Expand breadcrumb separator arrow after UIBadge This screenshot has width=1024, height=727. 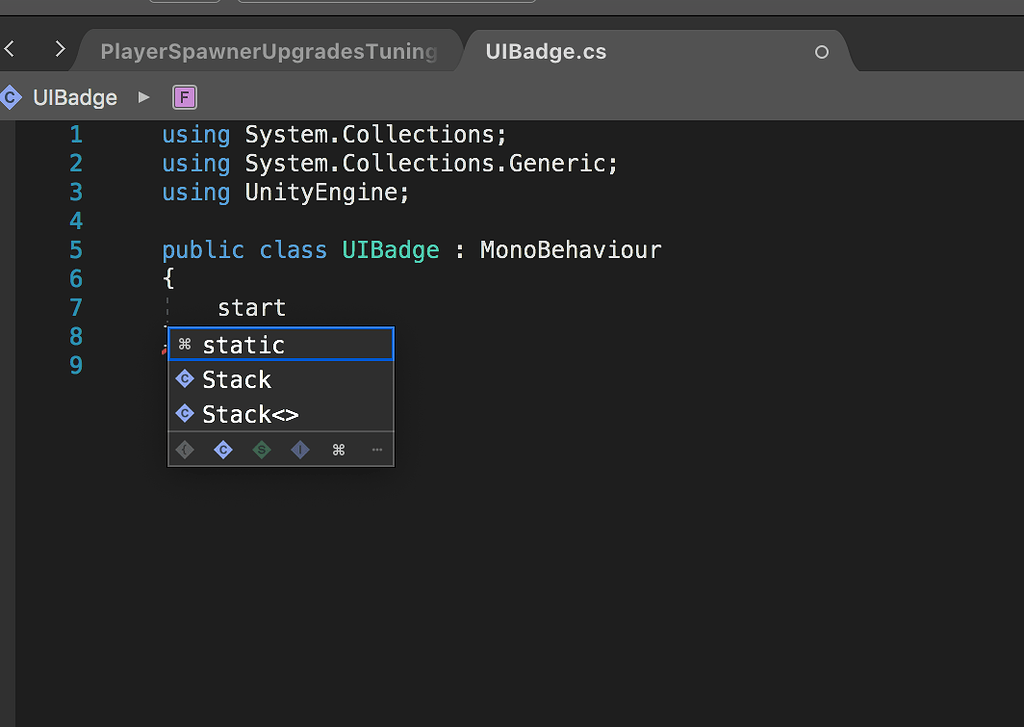point(144,97)
